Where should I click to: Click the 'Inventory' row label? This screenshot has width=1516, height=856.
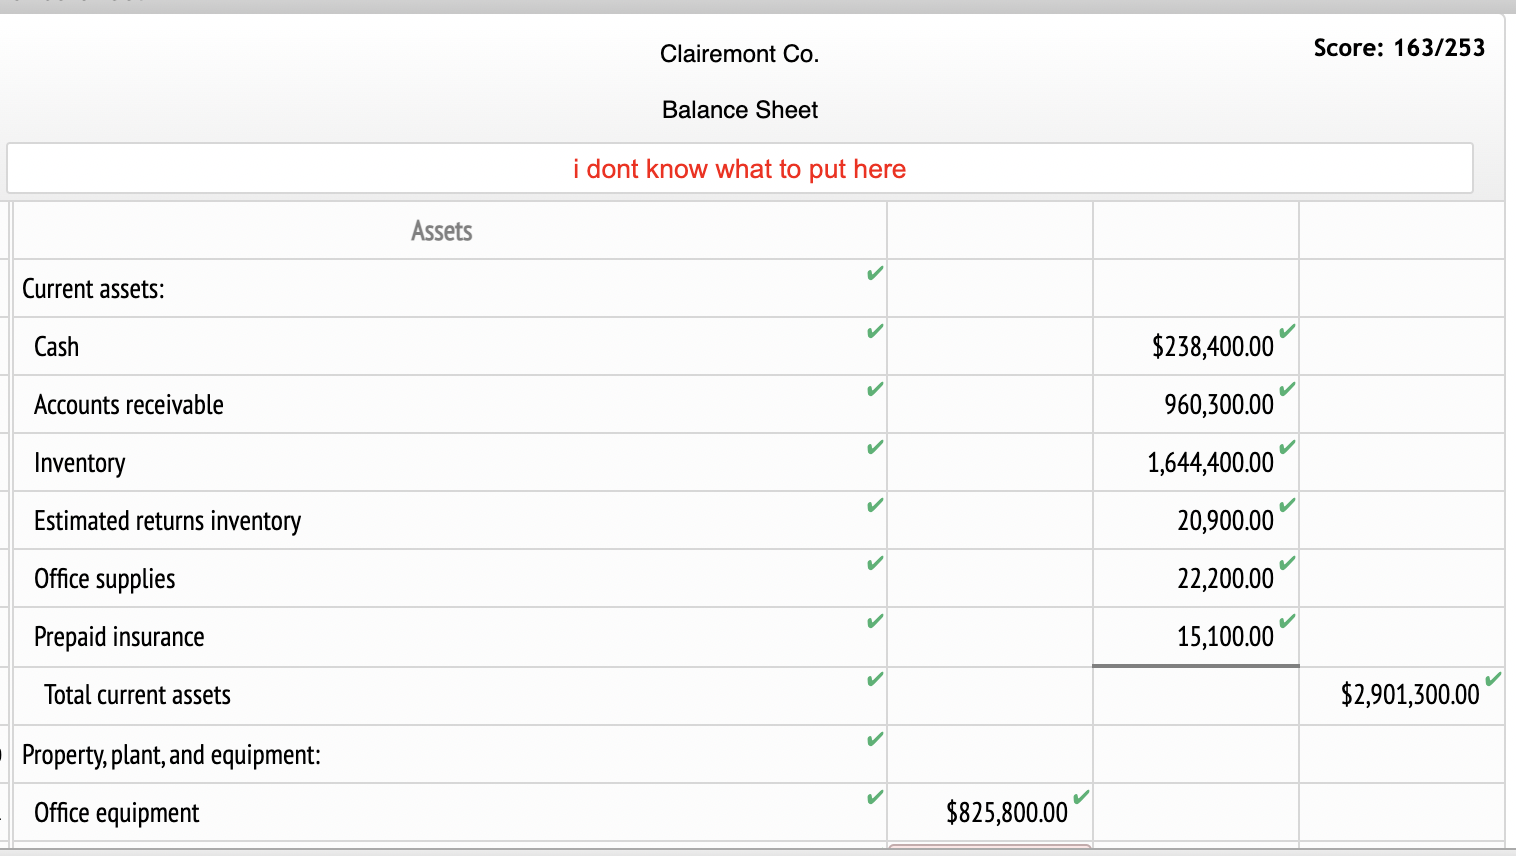(x=79, y=463)
